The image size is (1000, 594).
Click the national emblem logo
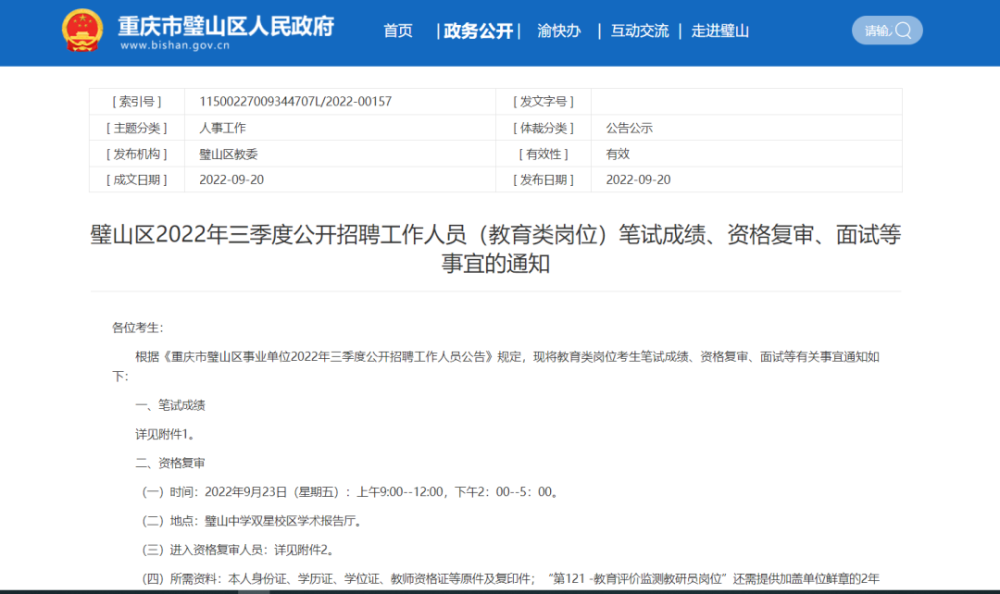point(82,30)
